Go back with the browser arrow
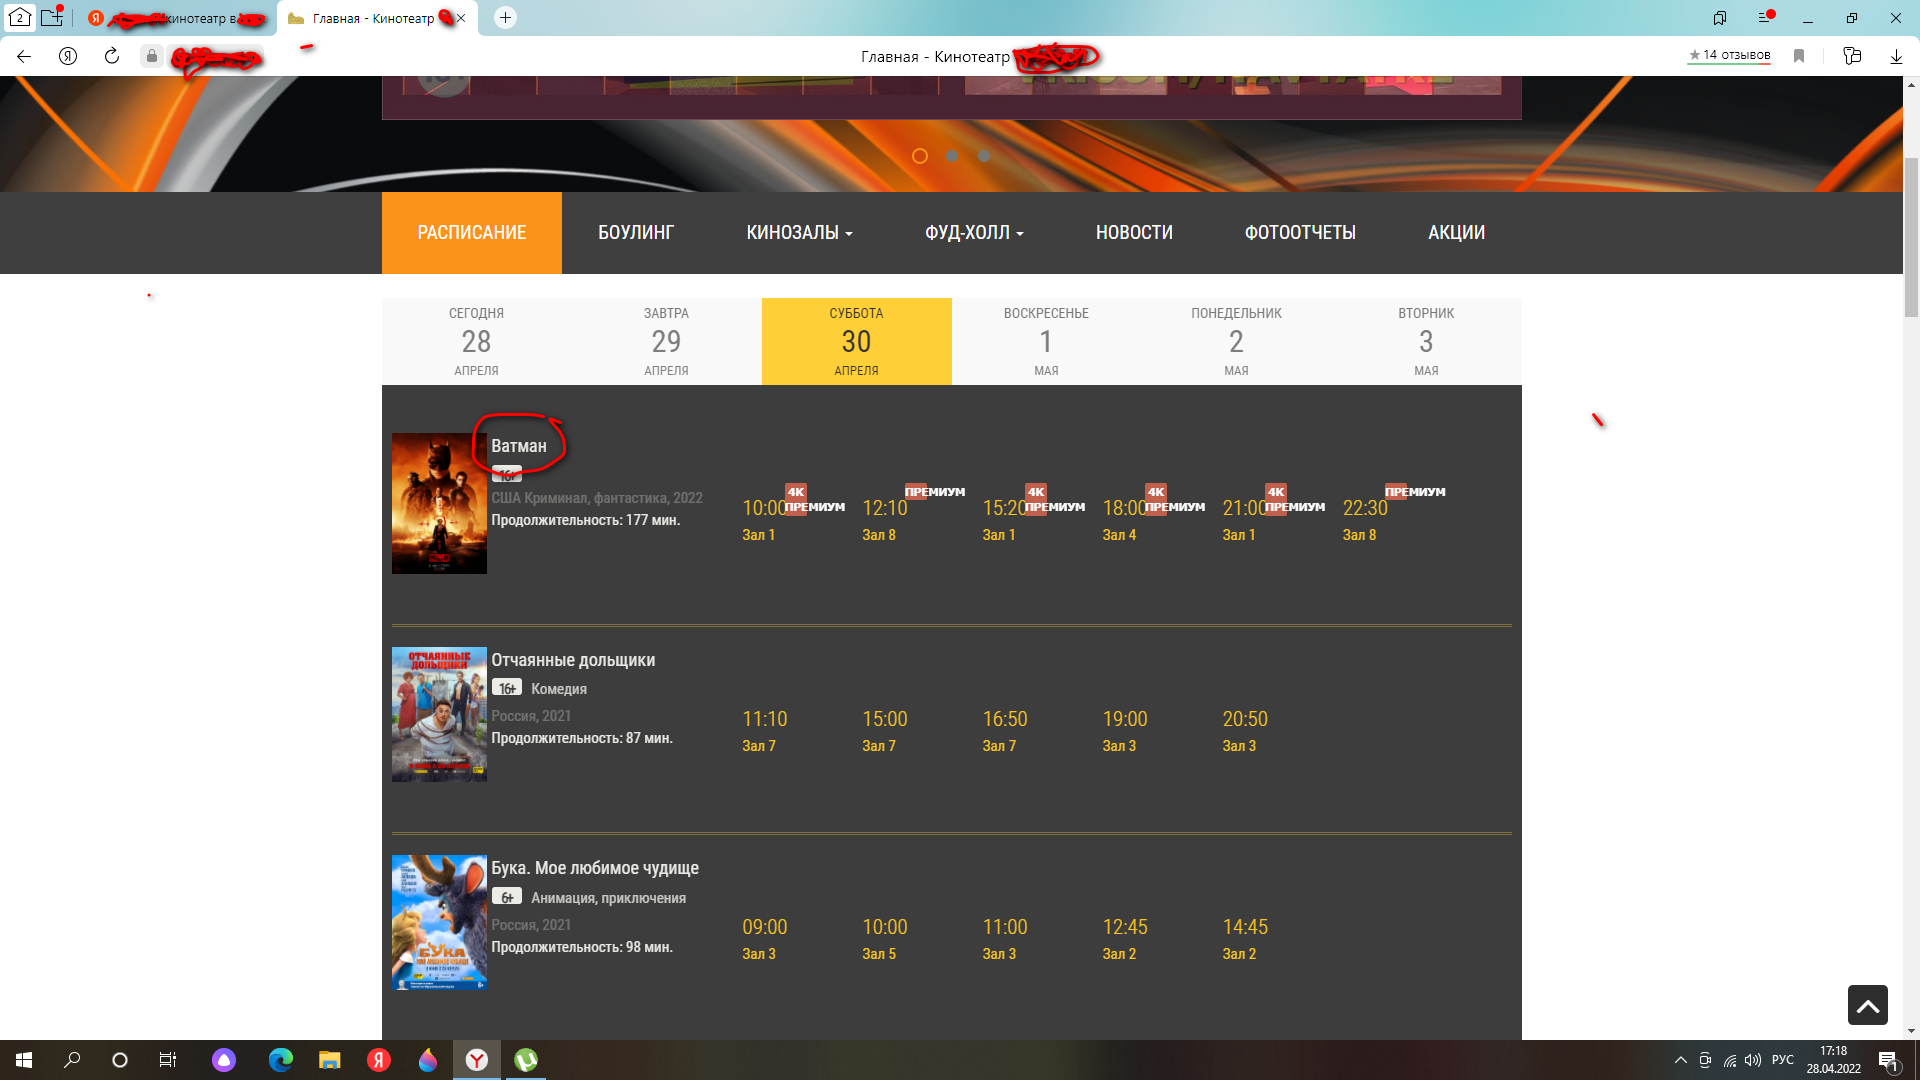Viewport: 1920px width, 1080px height. point(24,56)
